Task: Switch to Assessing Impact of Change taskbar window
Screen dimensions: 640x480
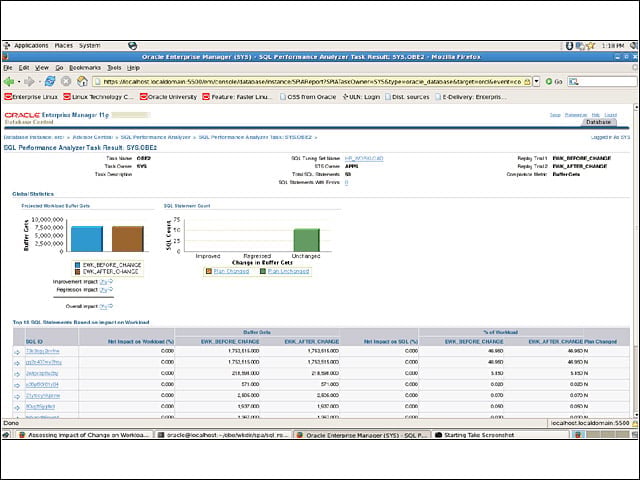Action: point(84,435)
